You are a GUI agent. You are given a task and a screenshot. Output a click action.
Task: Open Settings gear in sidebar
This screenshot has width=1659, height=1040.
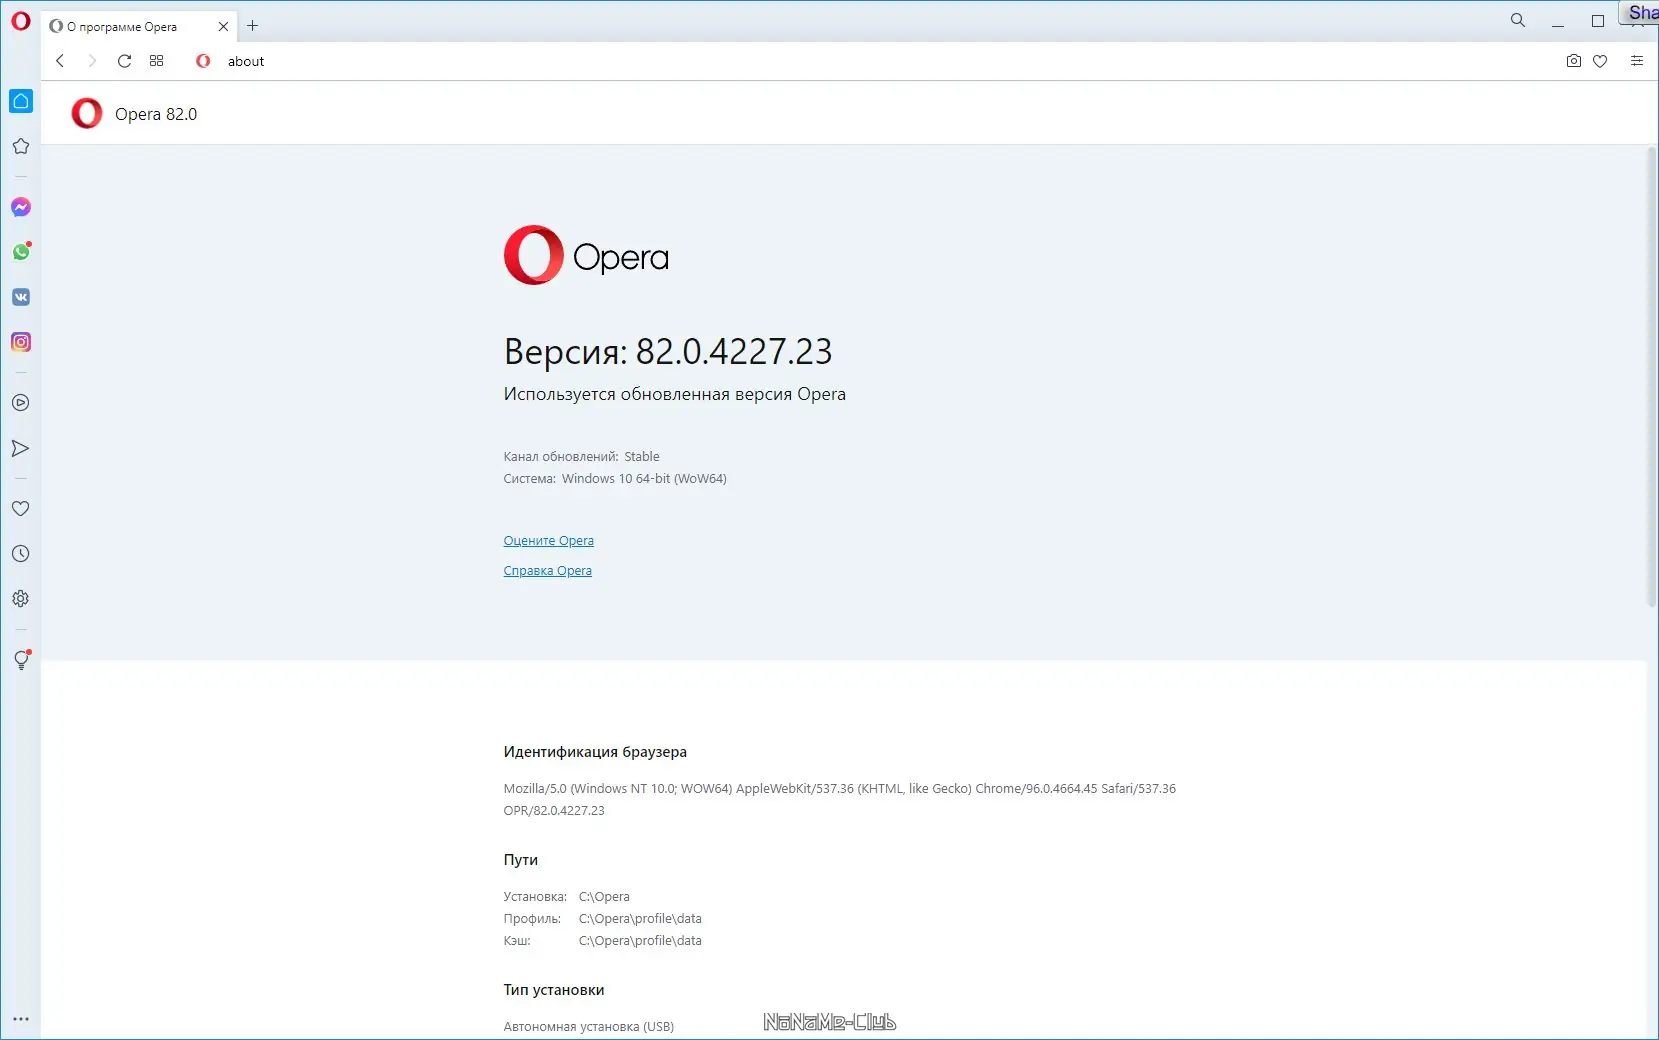[x=21, y=599]
